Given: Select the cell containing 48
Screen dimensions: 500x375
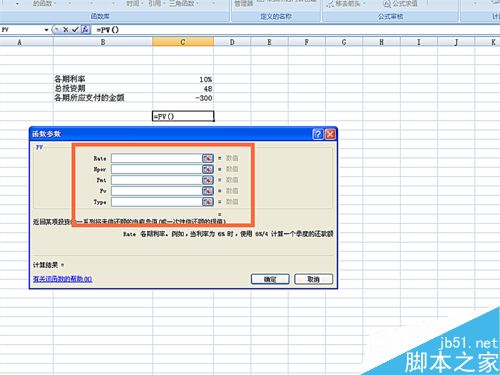Looking at the screenshot, I should click(183, 89).
